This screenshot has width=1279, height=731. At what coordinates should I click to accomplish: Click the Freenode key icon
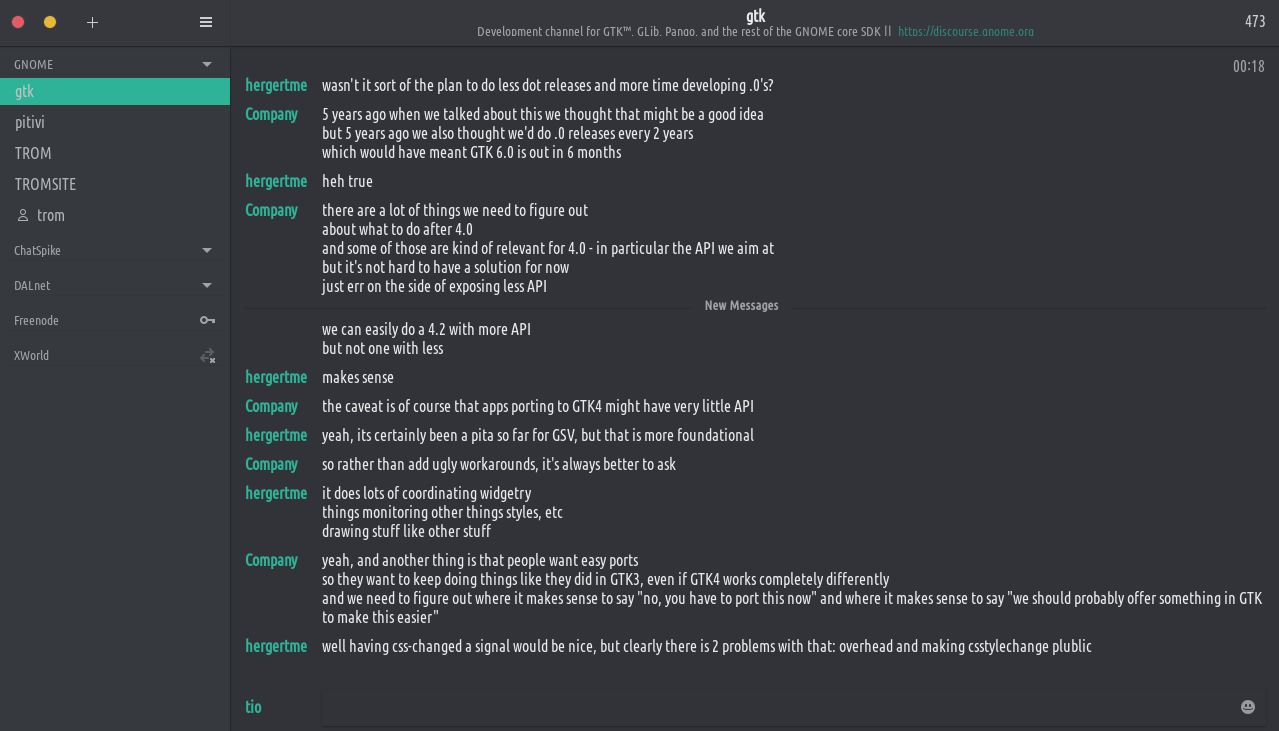(207, 320)
